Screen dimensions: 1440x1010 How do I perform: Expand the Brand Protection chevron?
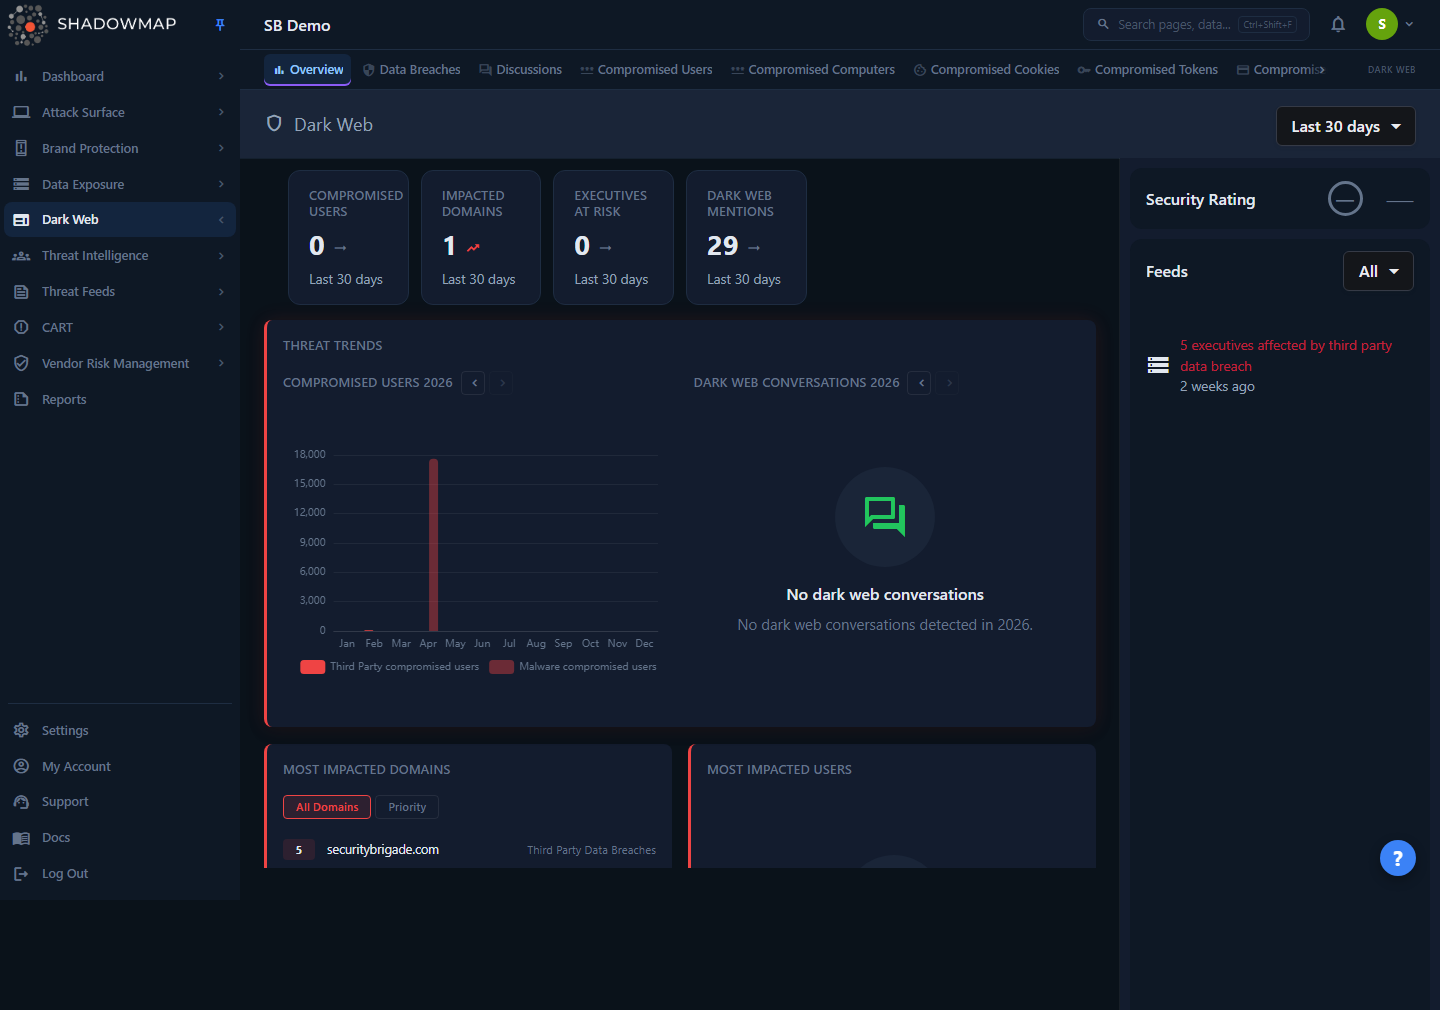point(221,148)
